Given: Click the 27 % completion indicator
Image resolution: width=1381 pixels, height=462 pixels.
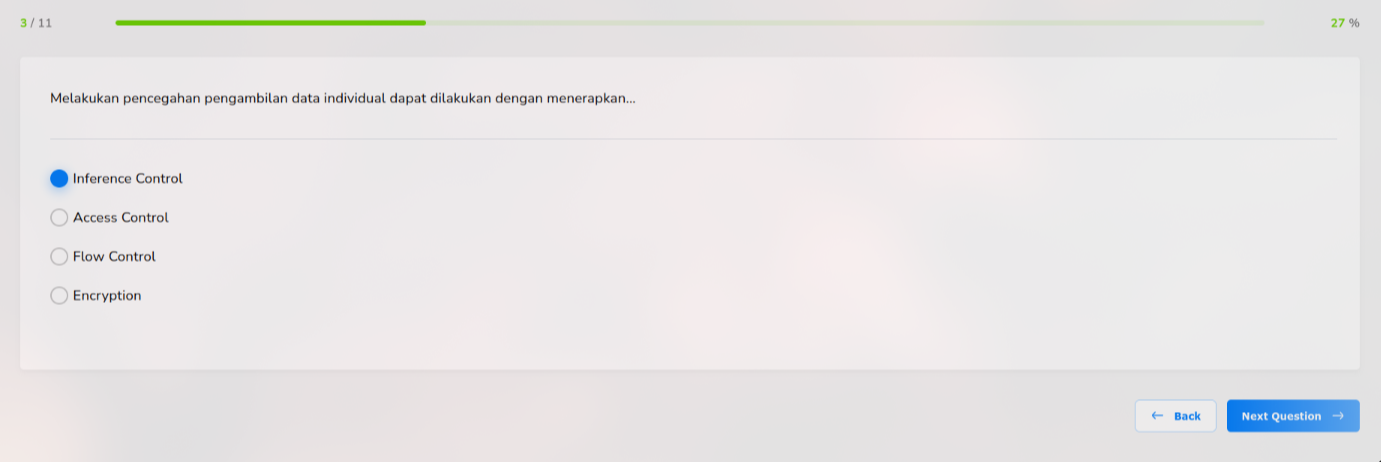Looking at the screenshot, I should point(1345,23).
